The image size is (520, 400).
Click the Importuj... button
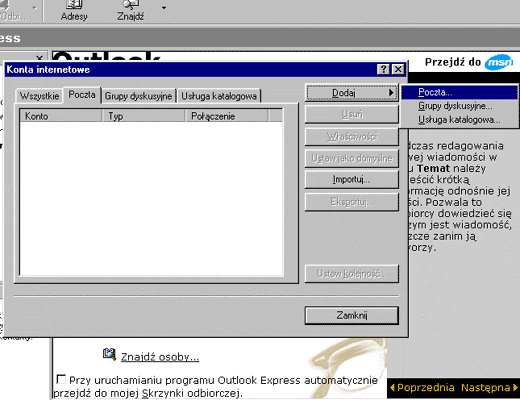352,180
